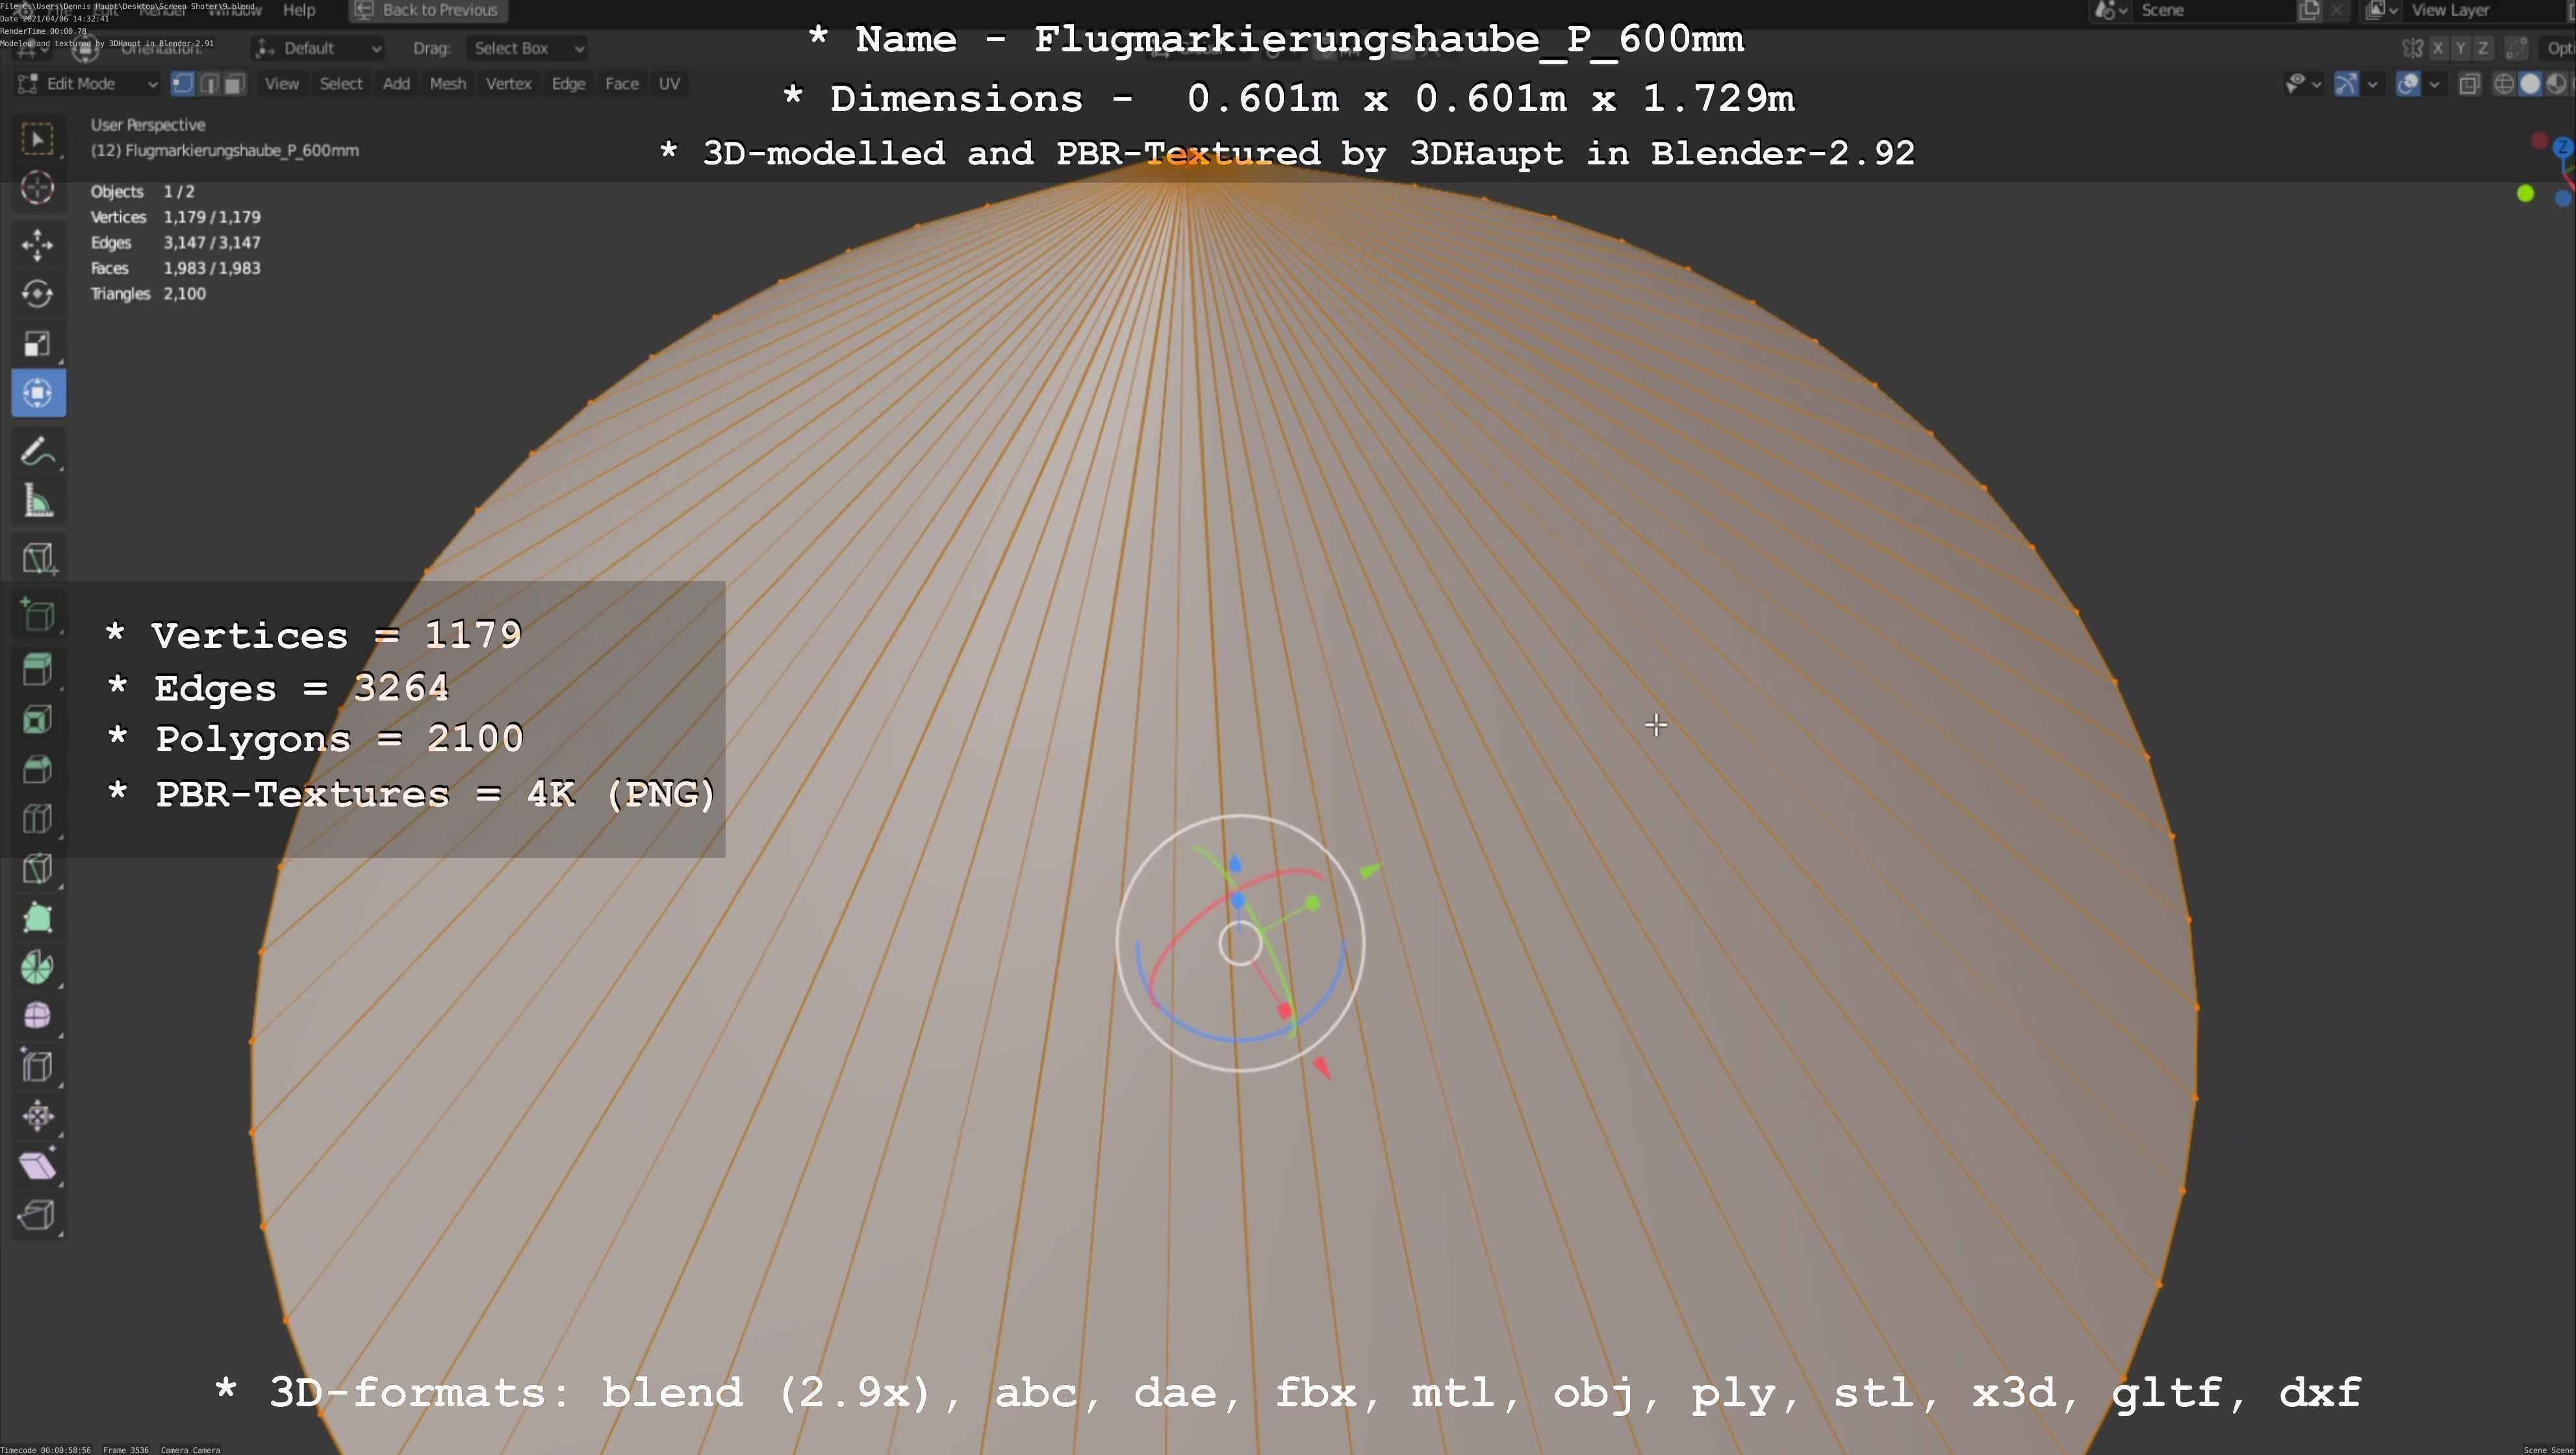This screenshot has height=1455, width=2576.
Task: Select the Inset Faces tool
Action: (x=37, y=719)
